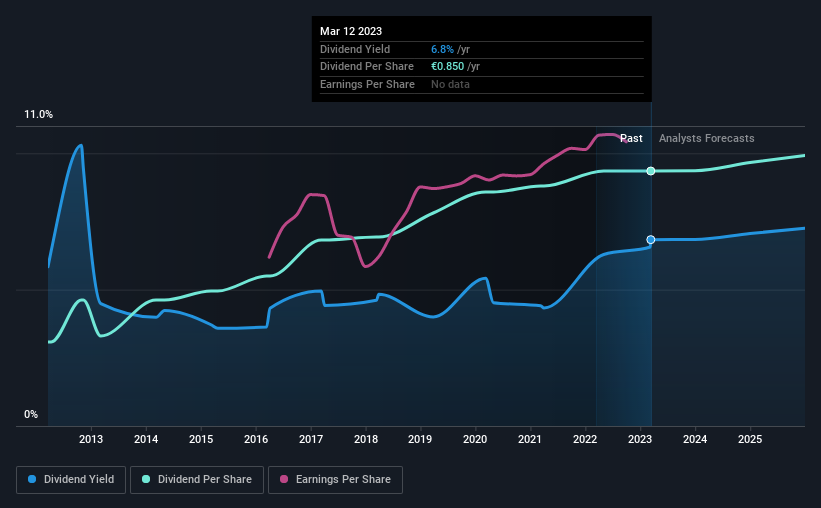Toggle the Dividend Per Share legend button
The height and width of the screenshot is (508, 821).
197,480
